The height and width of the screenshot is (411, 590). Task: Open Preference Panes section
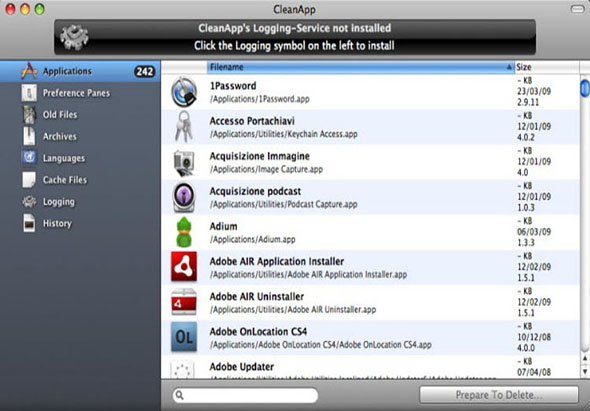[x=76, y=93]
